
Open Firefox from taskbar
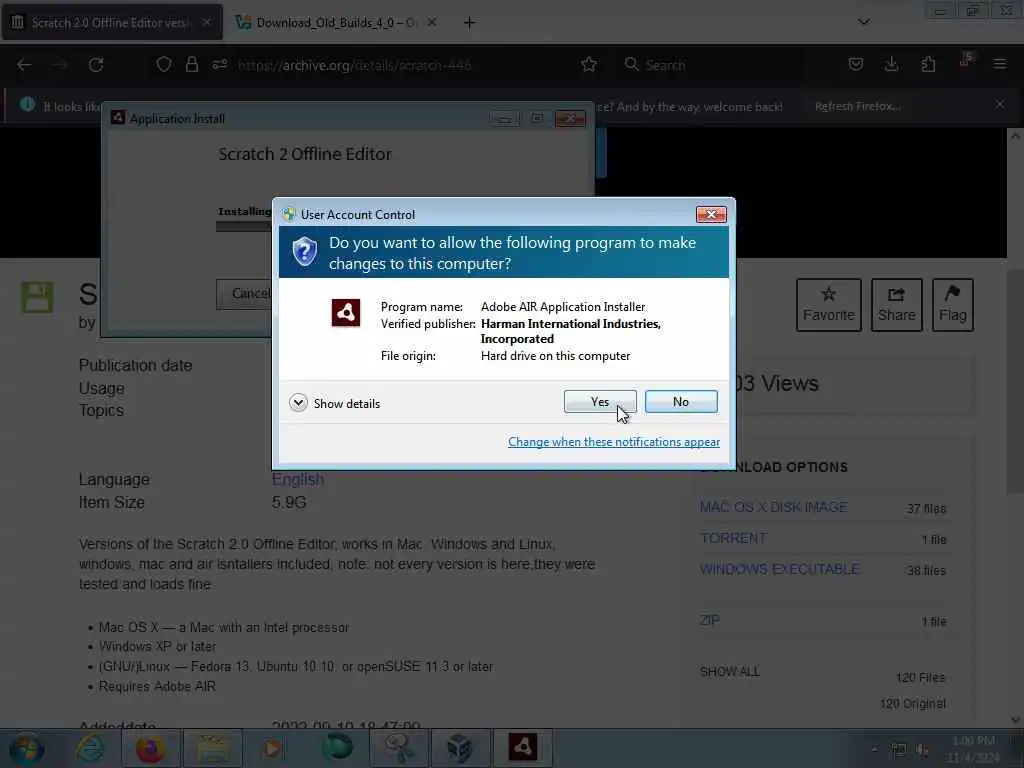150,748
